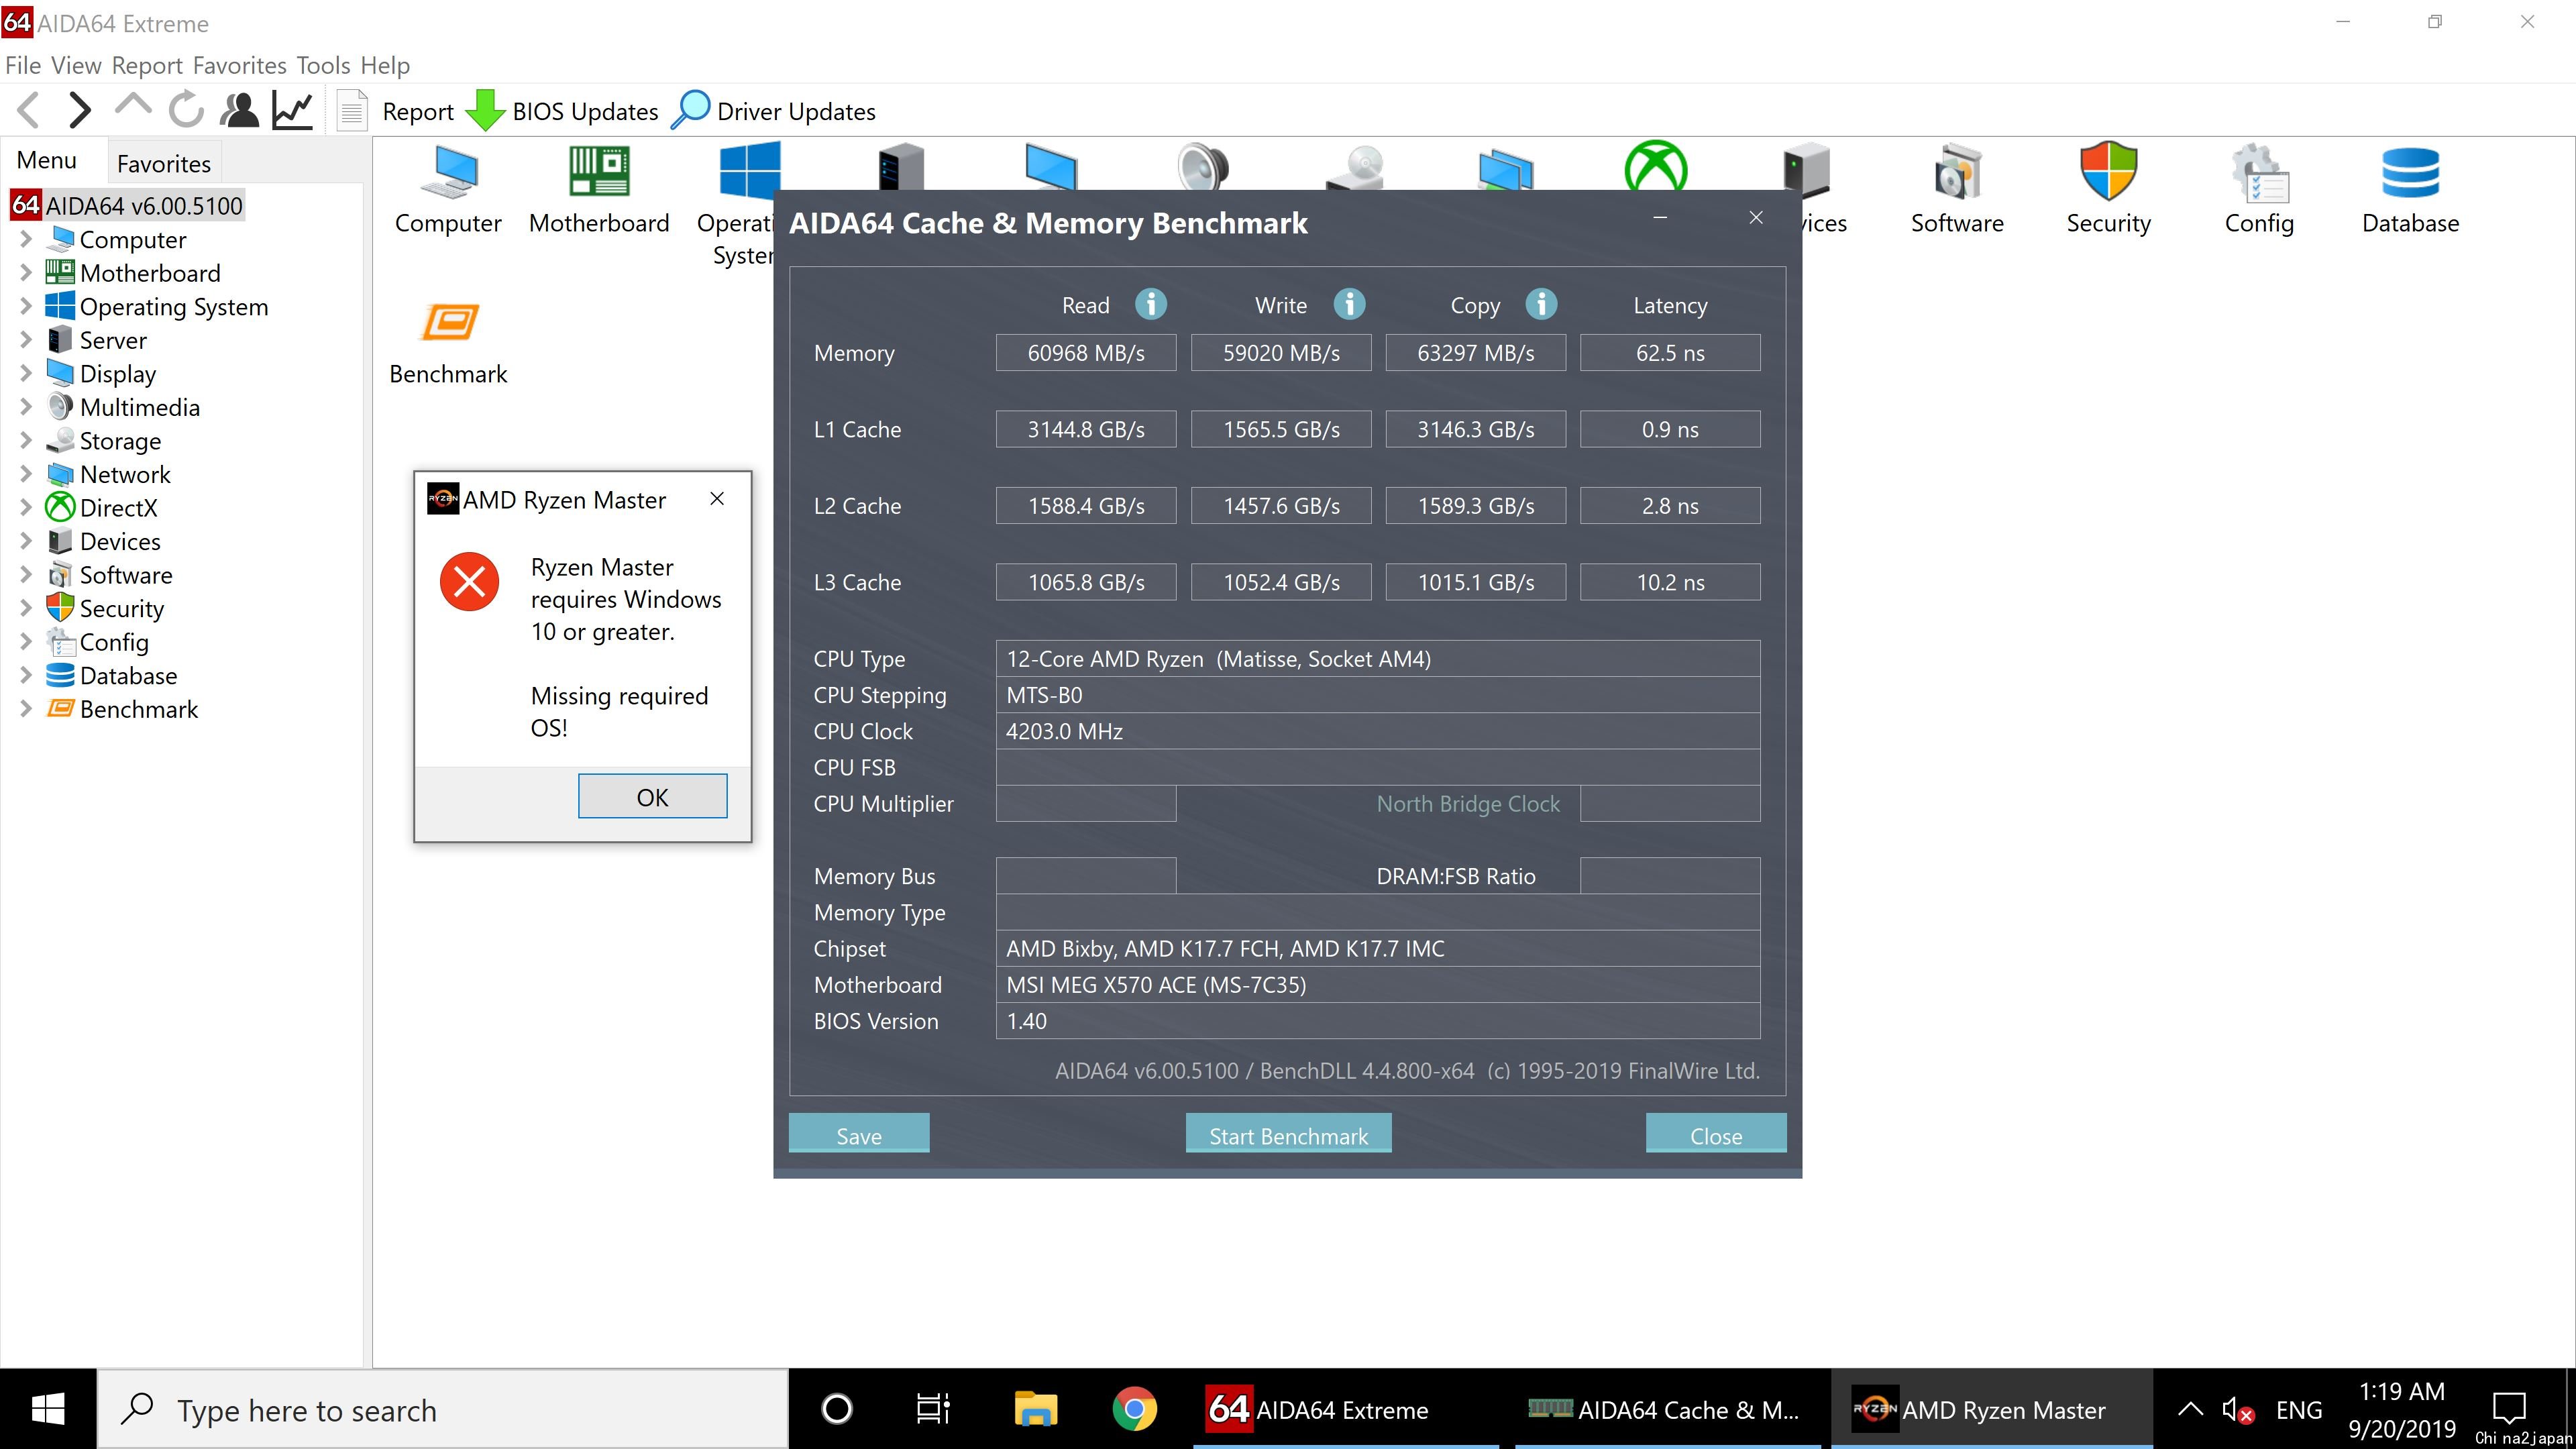2576x1449 pixels.
Task: Open the Report menu
Action: (147, 65)
